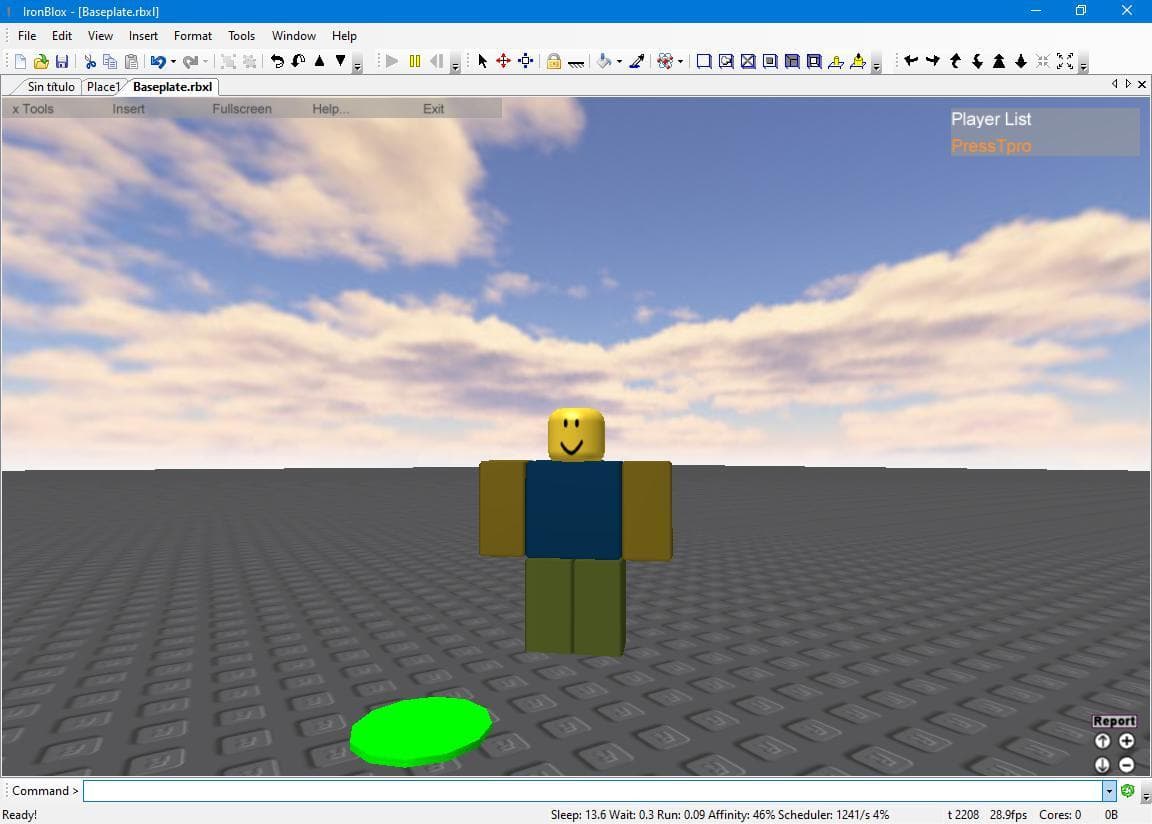Click the Report button in viewport
The width and height of the screenshot is (1152, 824).
click(x=1114, y=721)
